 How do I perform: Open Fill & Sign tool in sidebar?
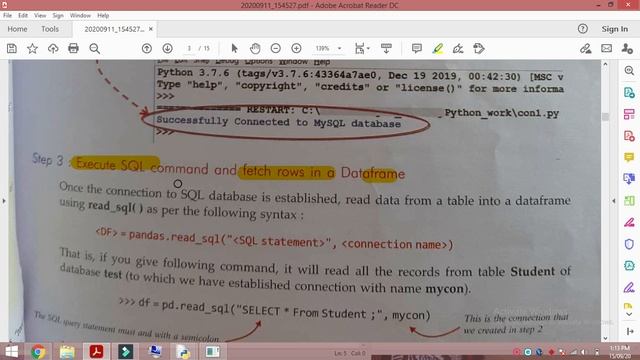click(x=629, y=287)
